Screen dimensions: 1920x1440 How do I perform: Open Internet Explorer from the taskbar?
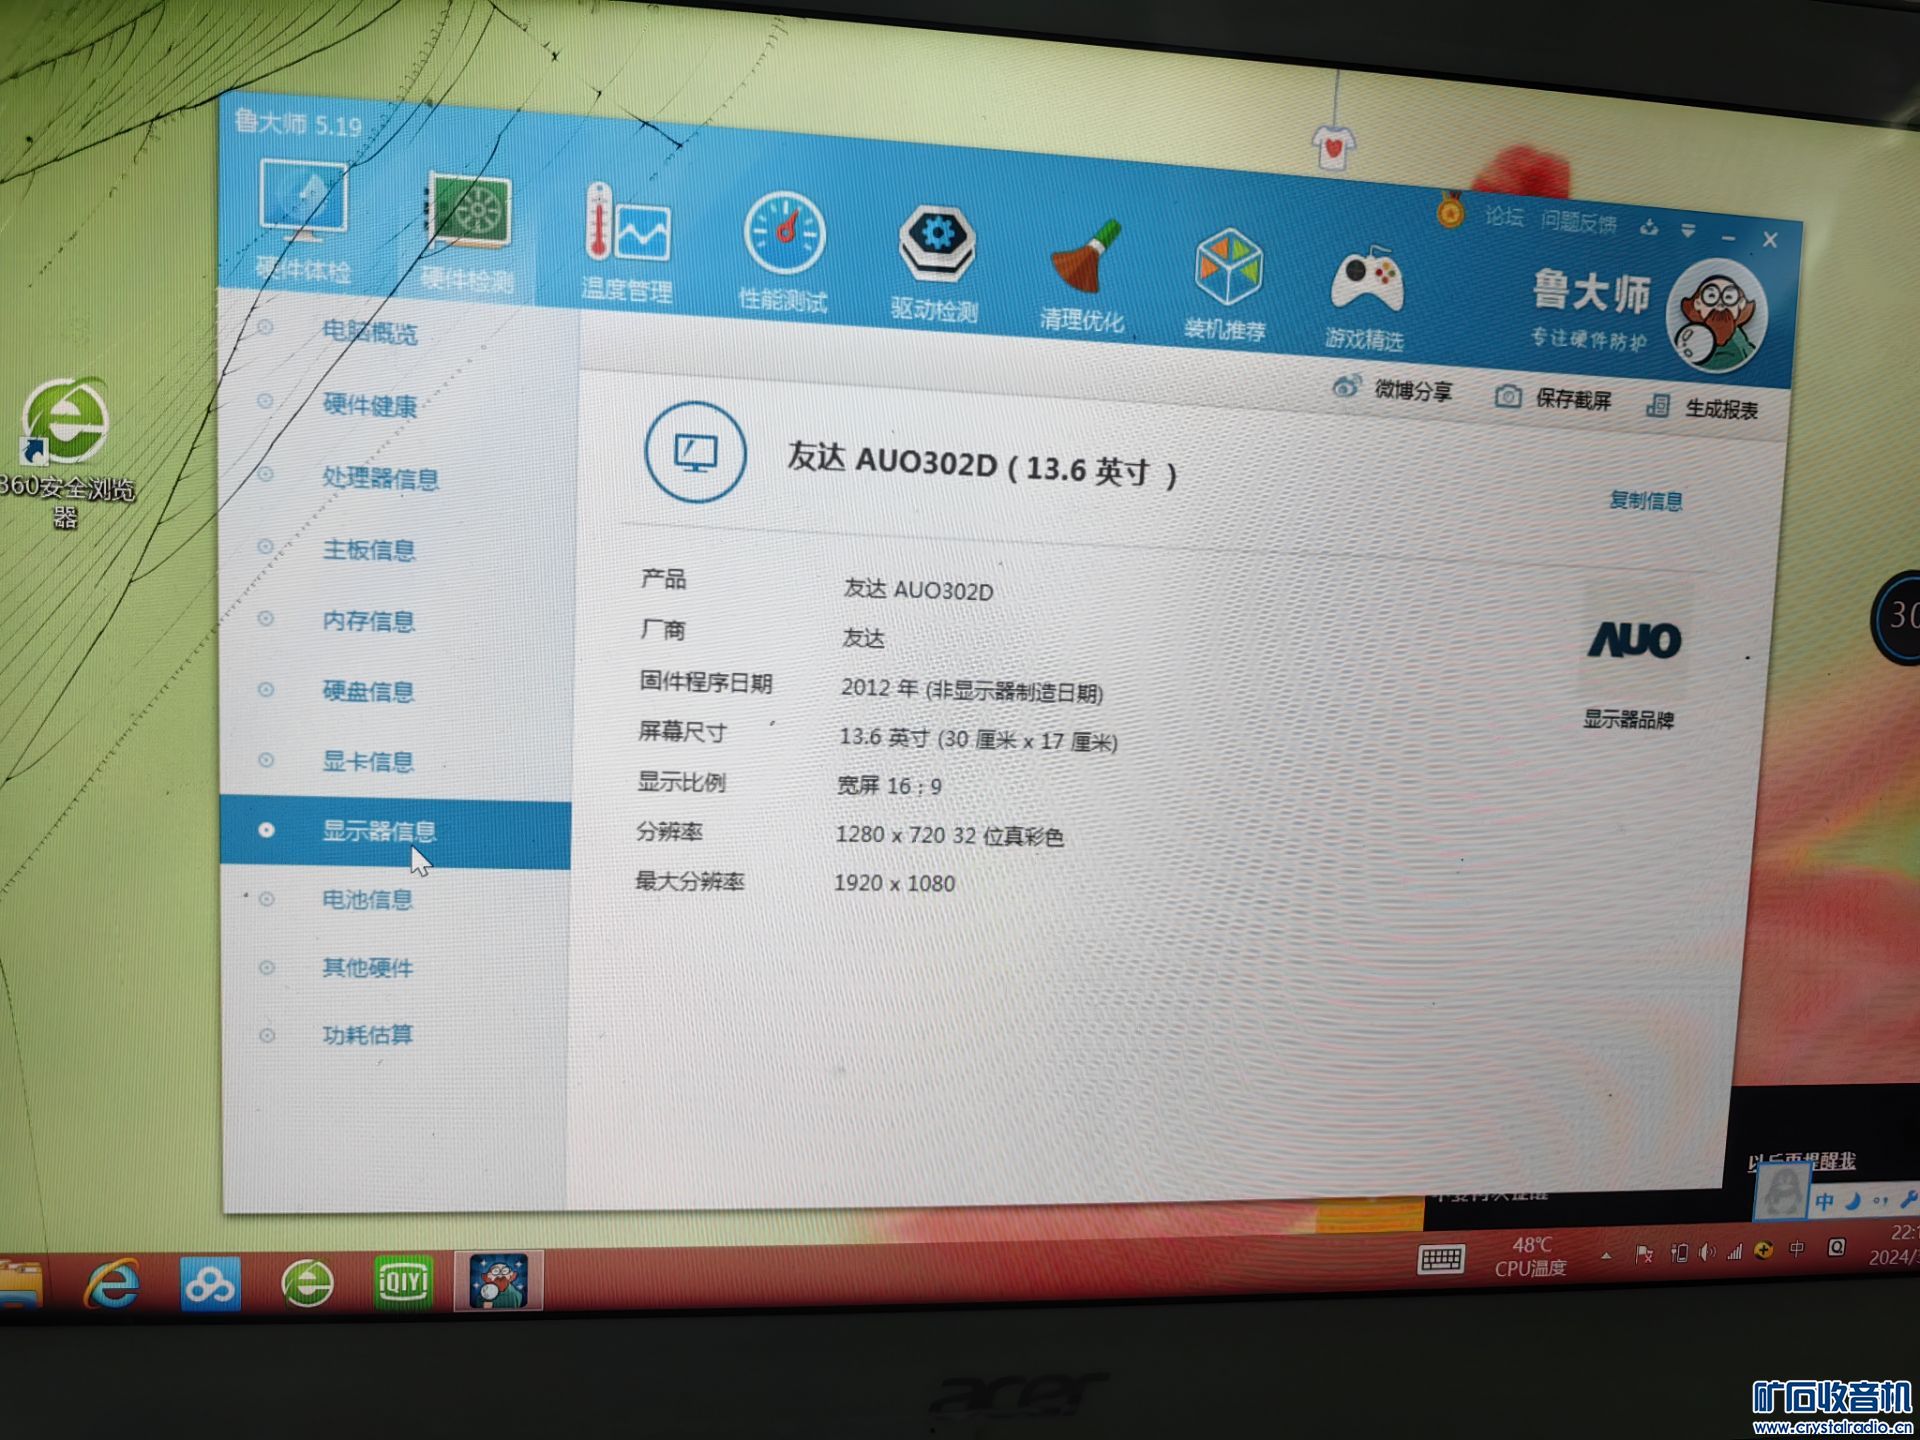[x=112, y=1283]
